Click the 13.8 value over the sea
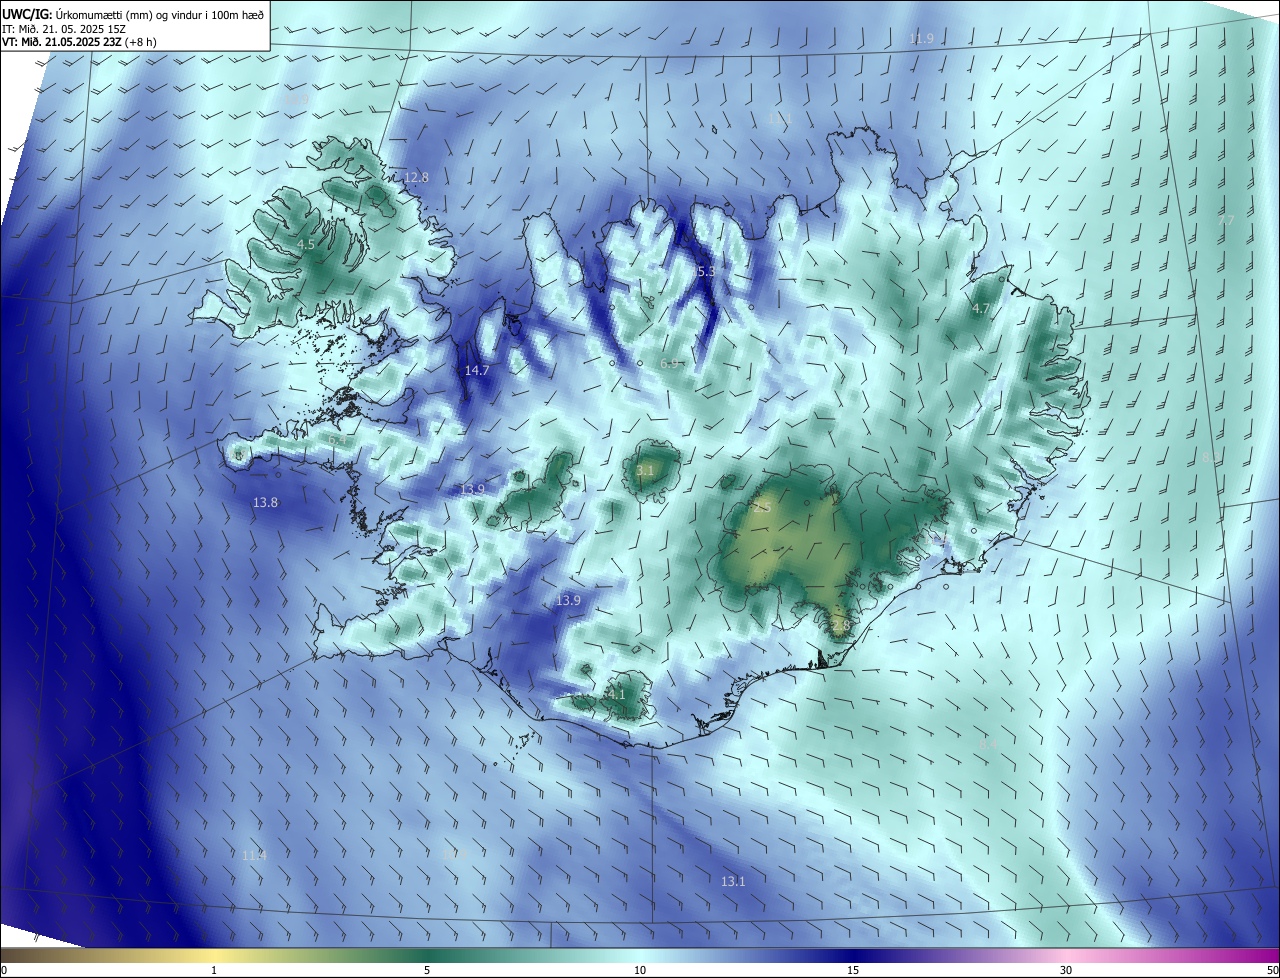1280x978 pixels. (265, 503)
